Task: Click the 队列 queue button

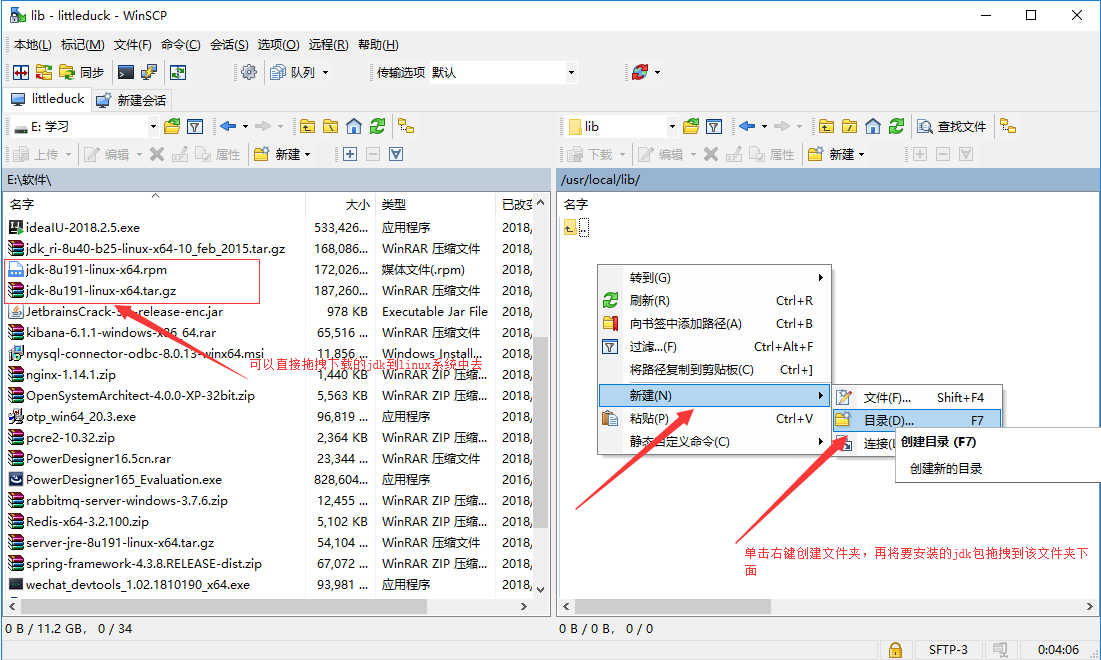Action: (x=293, y=72)
